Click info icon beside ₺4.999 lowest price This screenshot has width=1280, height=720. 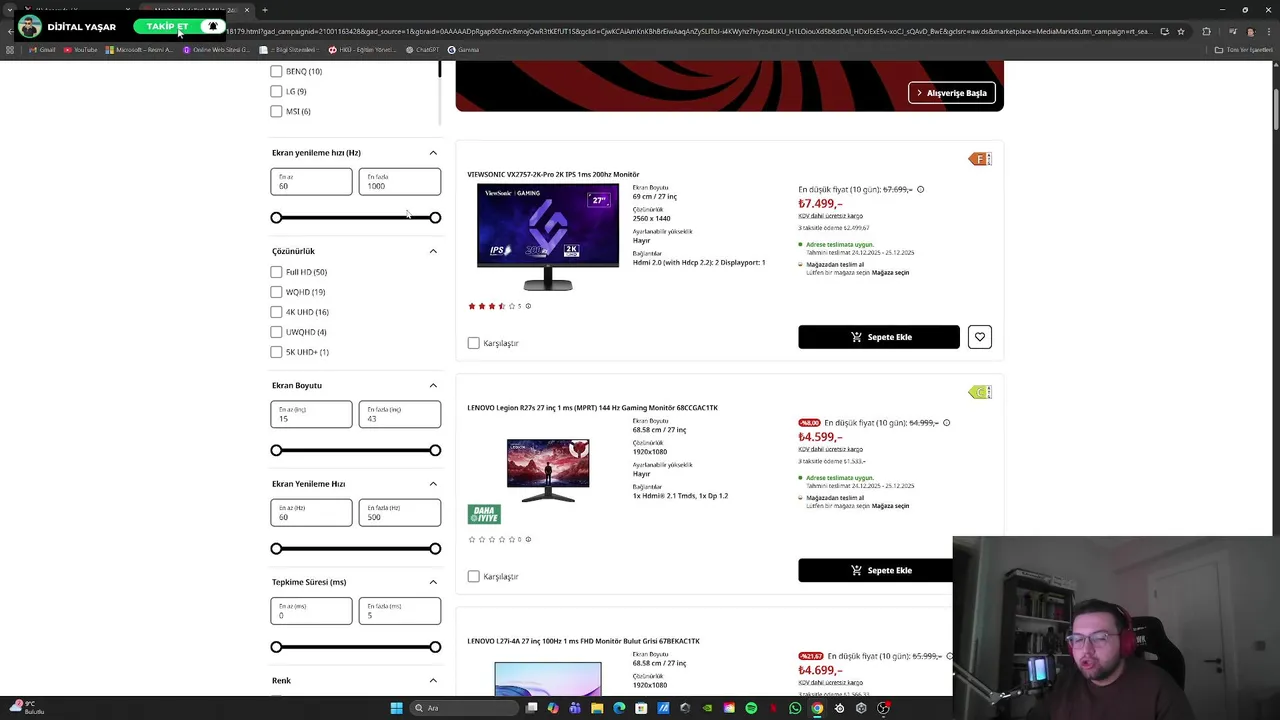[x=946, y=422]
